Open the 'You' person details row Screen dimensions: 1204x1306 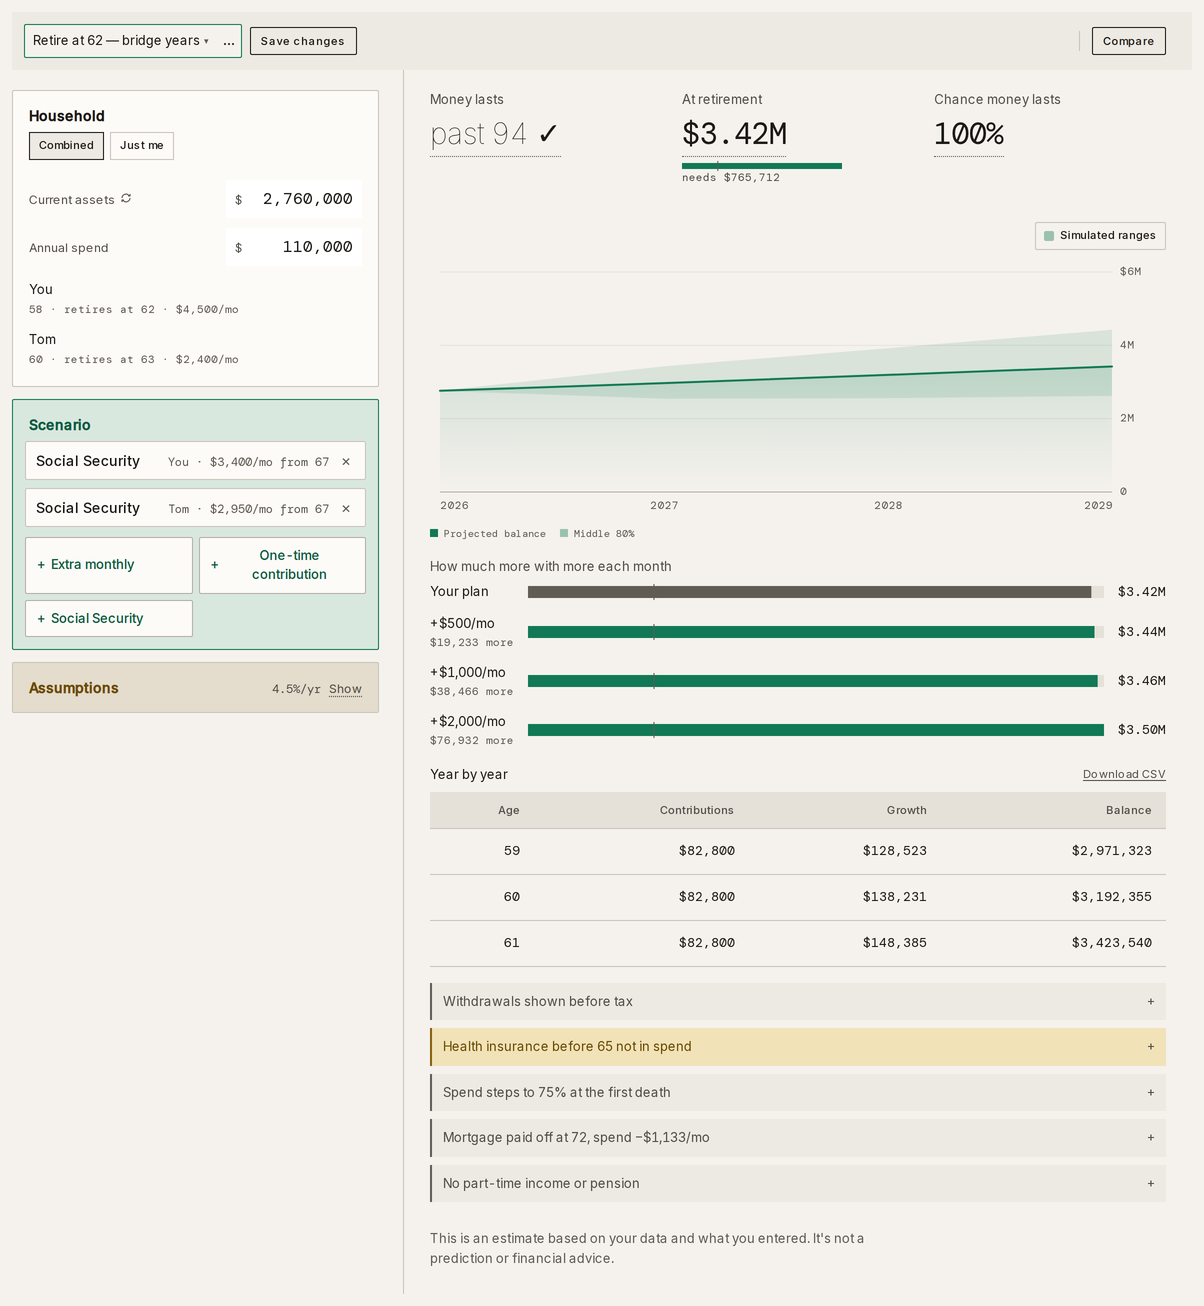(195, 299)
